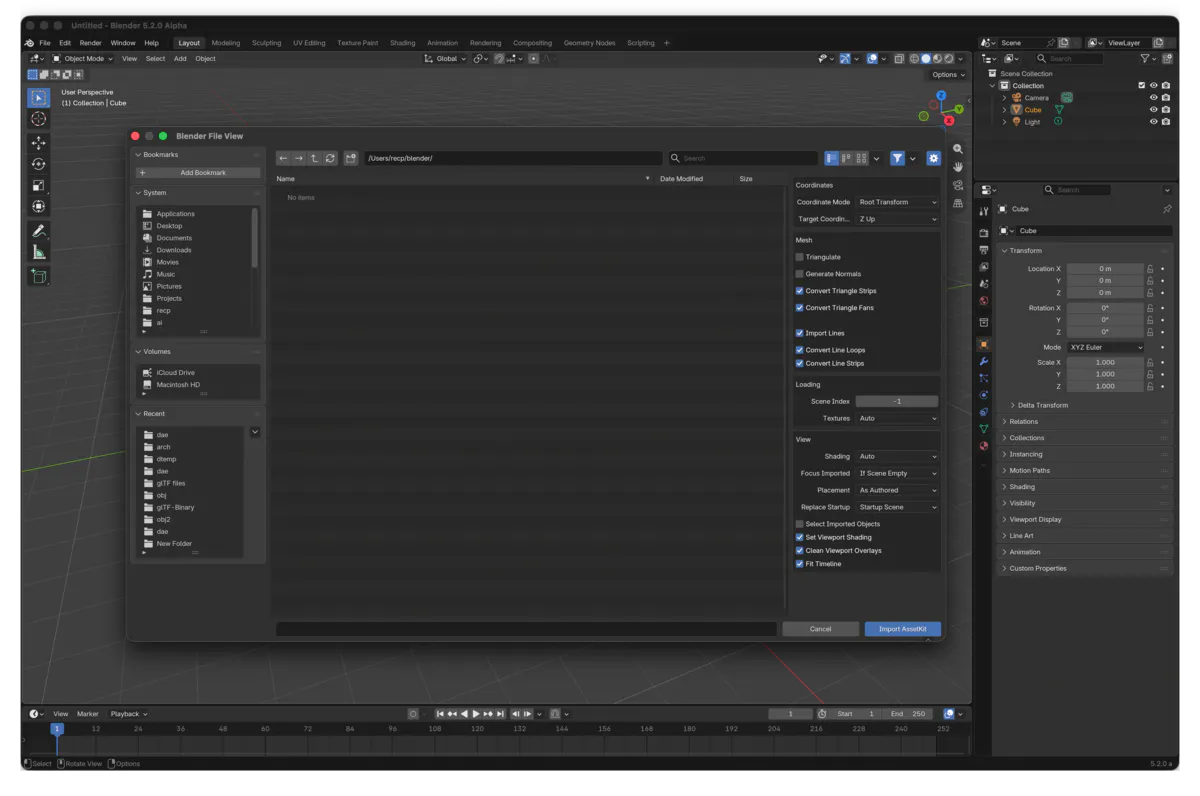1200x796 pixels.
Task: Open the Render menu
Action: (x=91, y=43)
